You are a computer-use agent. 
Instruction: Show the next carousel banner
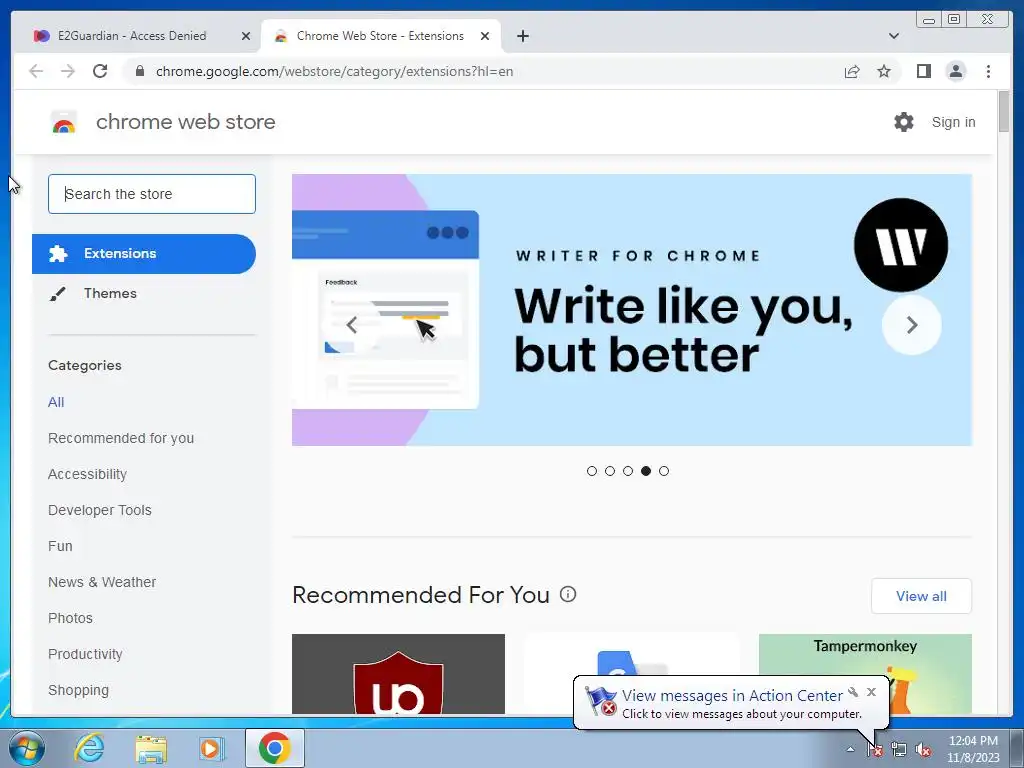(x=912, y=325)
